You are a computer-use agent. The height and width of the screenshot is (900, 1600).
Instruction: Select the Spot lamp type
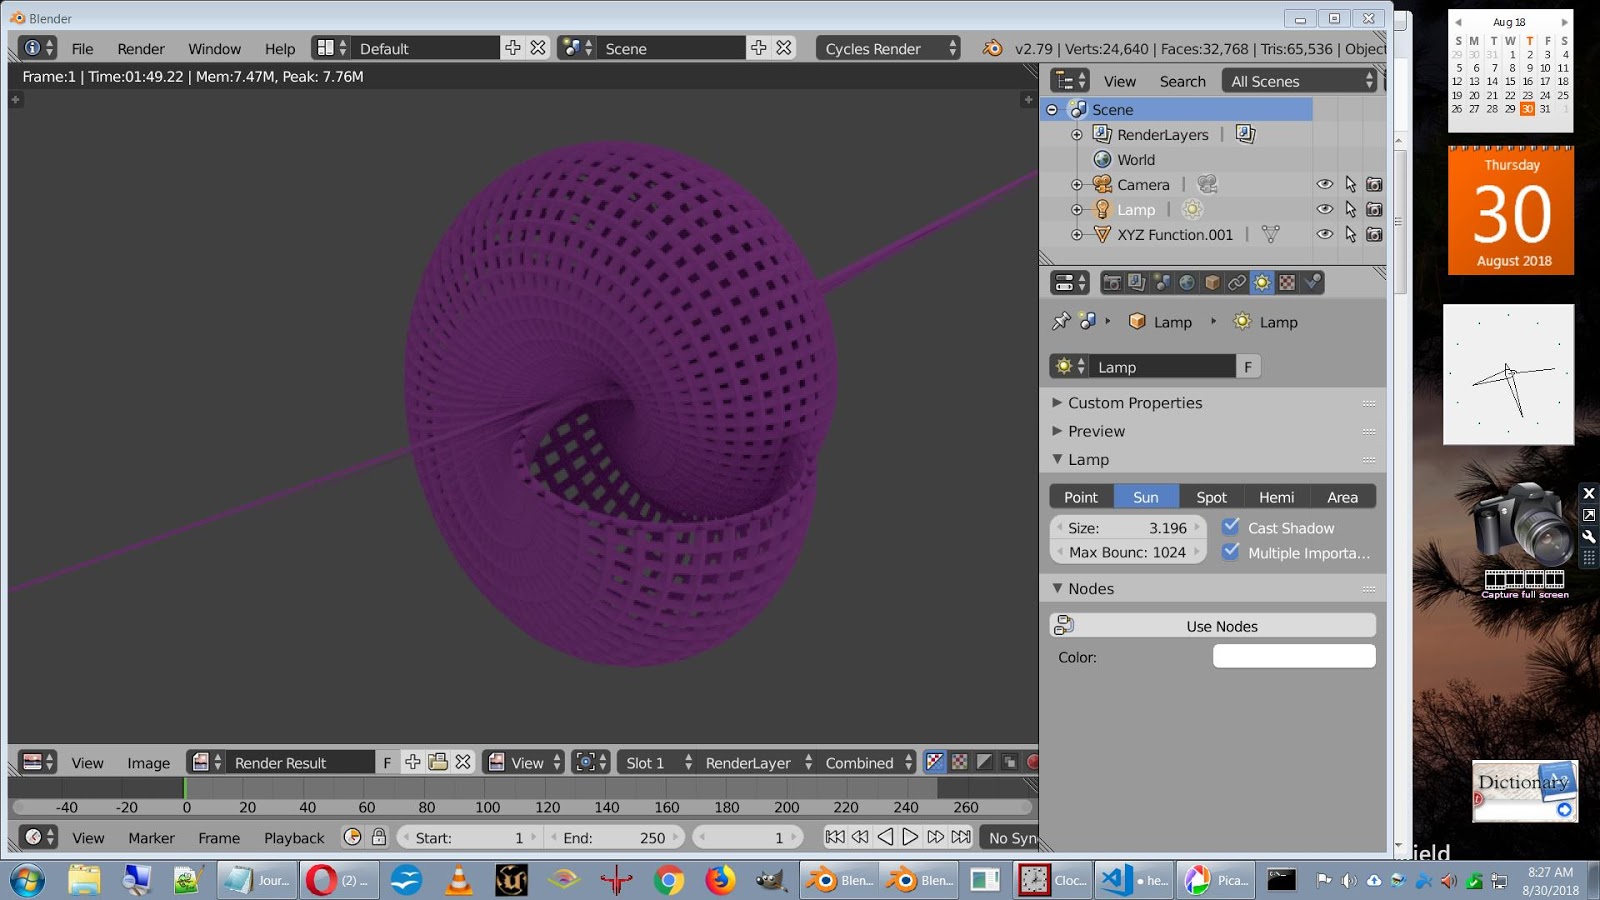pos(1211,497)
